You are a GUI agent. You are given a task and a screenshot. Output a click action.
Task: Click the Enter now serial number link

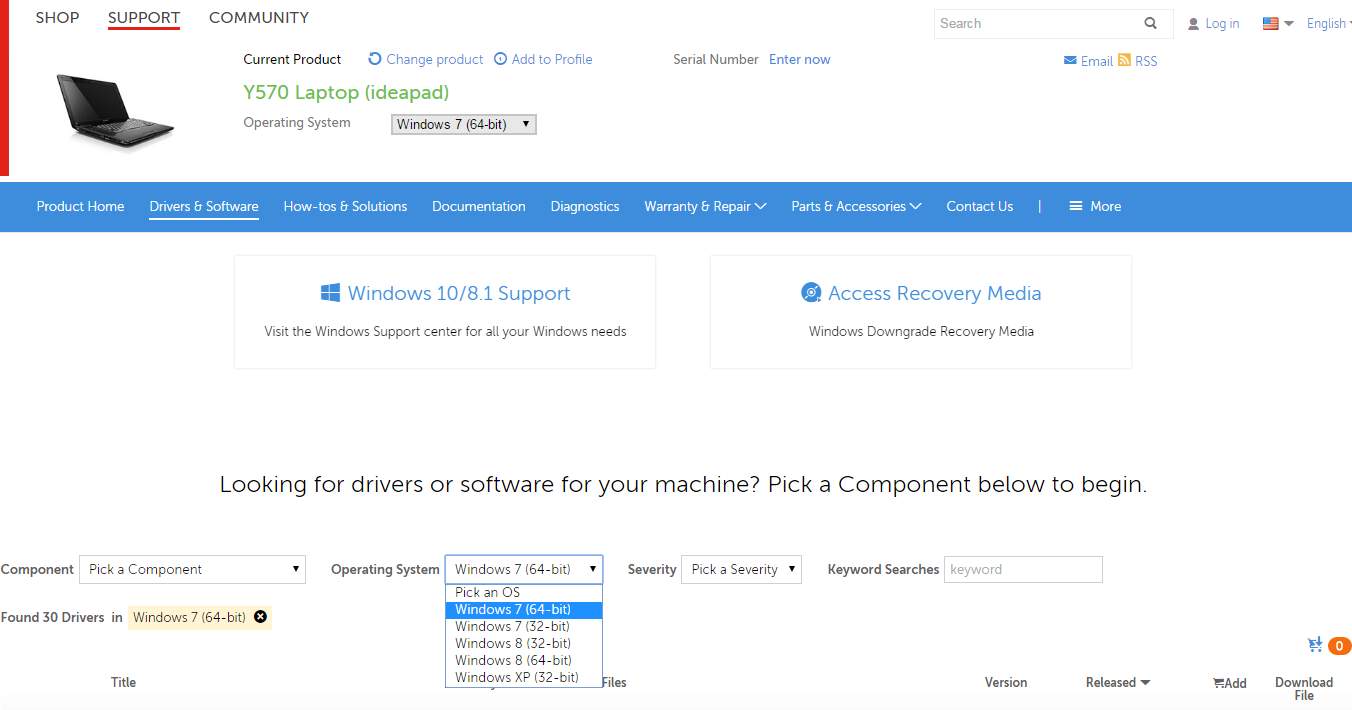coord(799,59)
